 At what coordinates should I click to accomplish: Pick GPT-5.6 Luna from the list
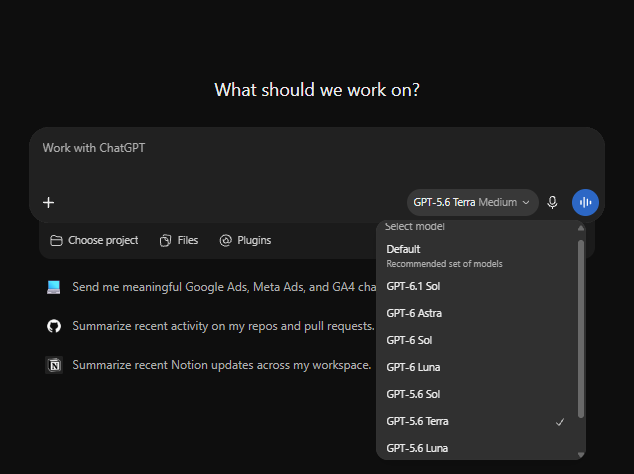pos(477,448)
